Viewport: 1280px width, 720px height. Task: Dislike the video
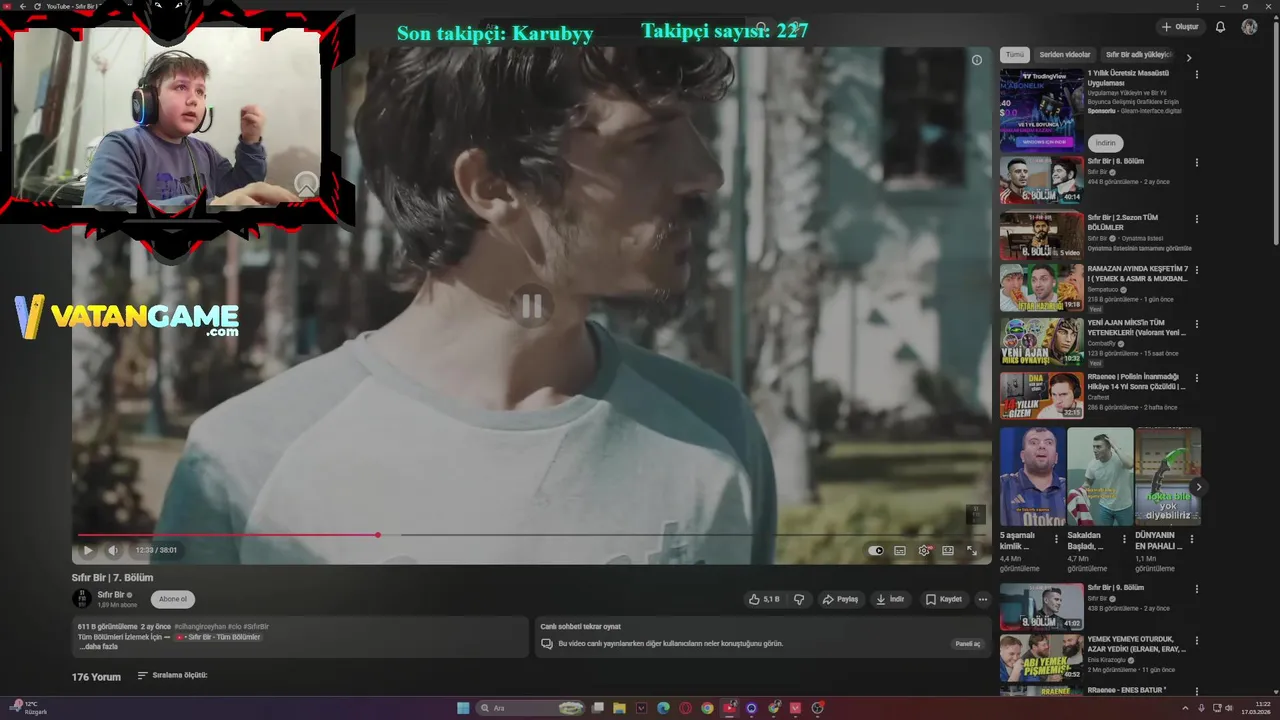click(799, 599)
